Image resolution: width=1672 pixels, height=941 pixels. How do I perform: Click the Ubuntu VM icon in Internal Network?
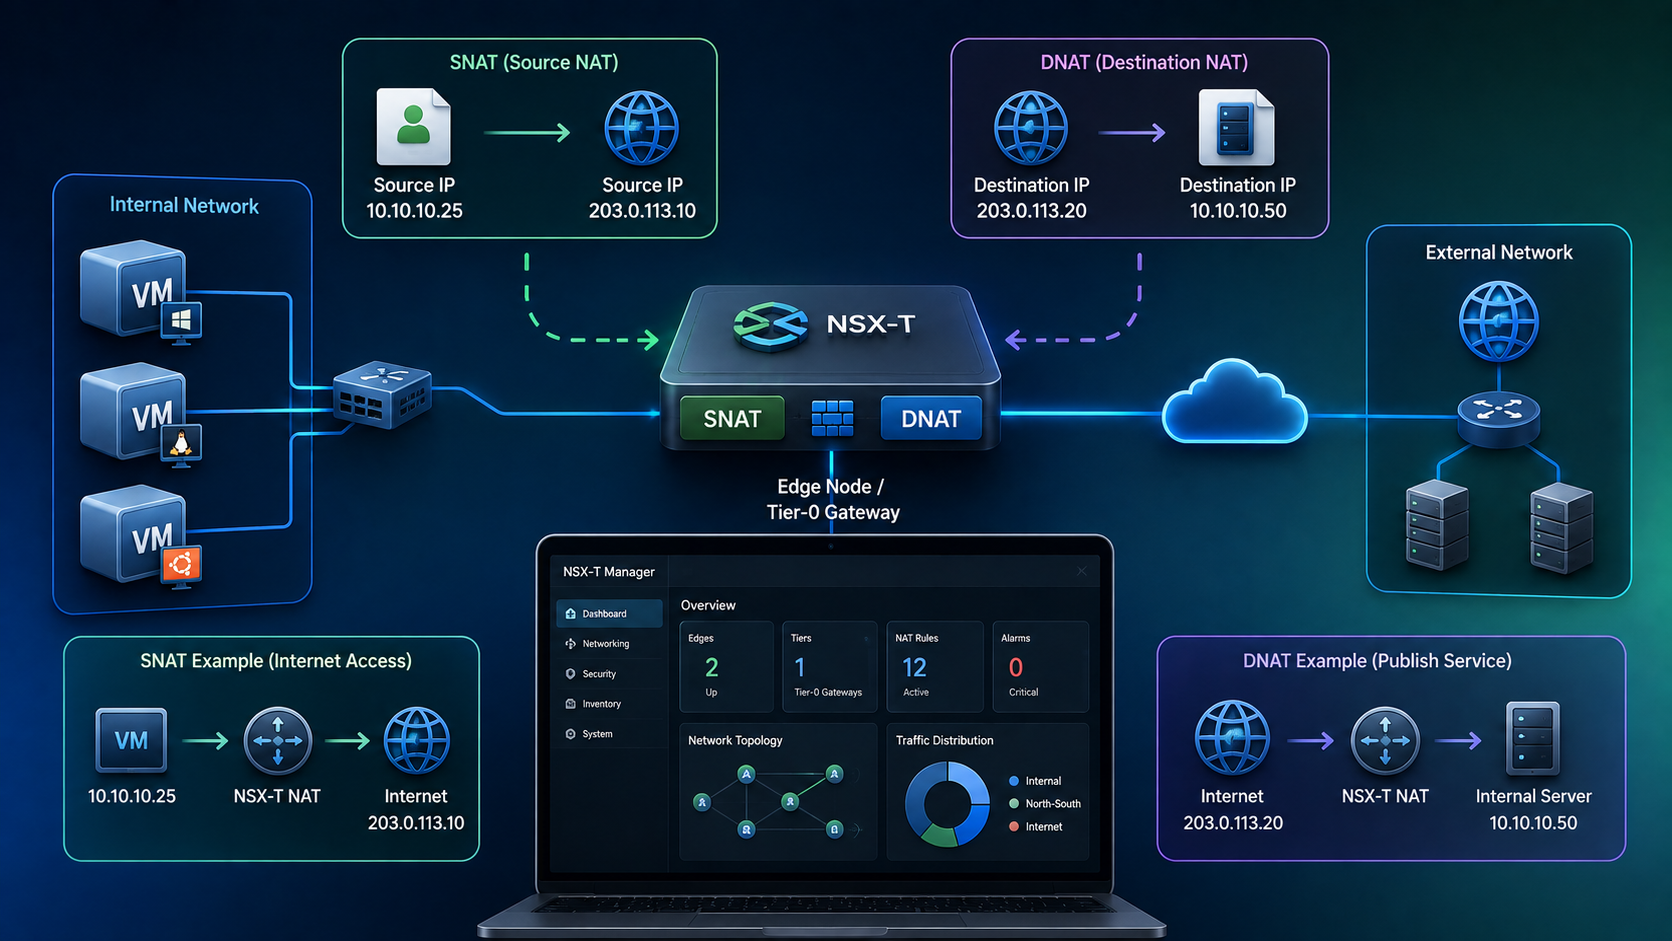[x=140, y=536]
